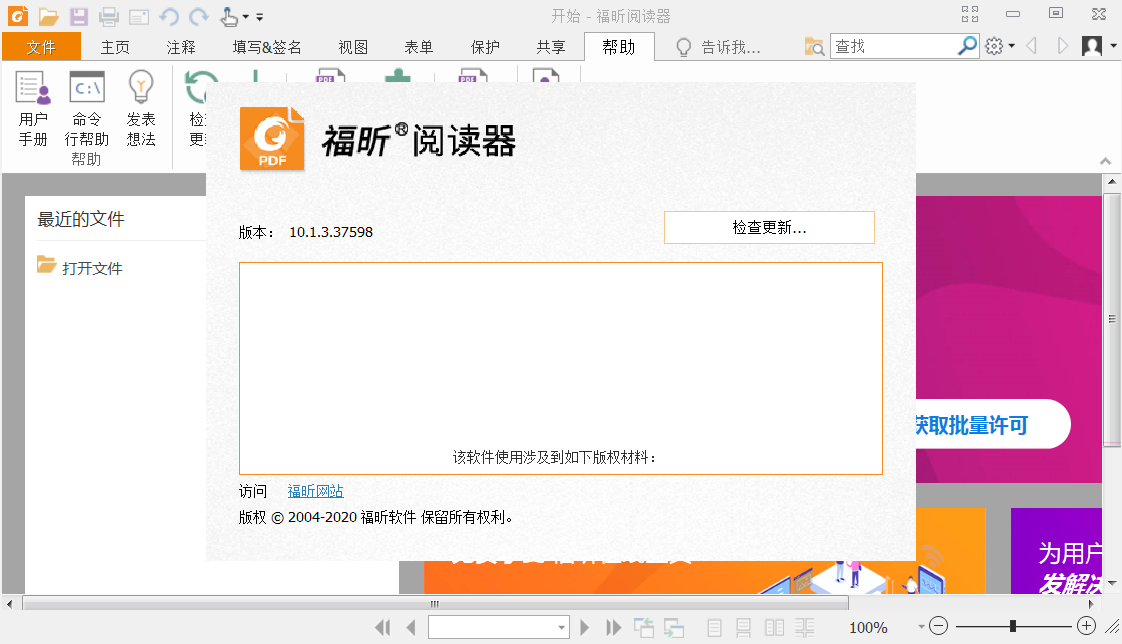Switch to the 保护 tab
The image size is (1122, 644).
(485, 47)
